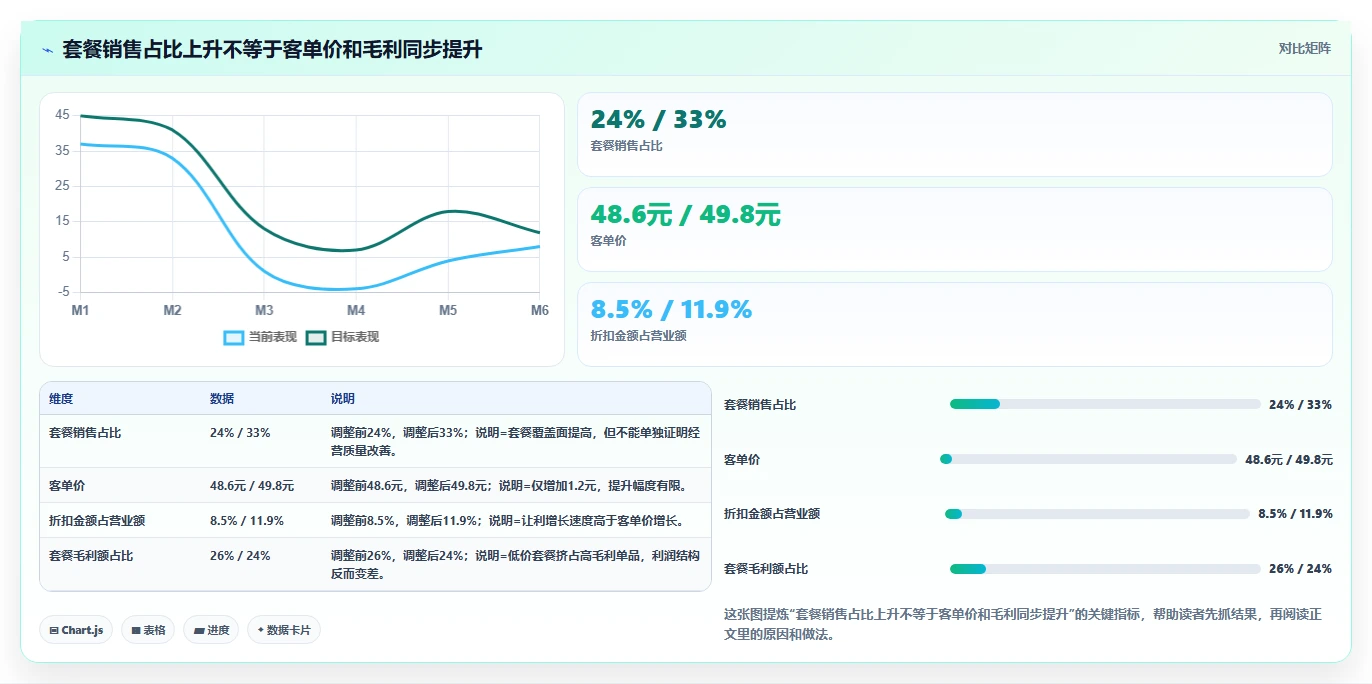This screenshot has height=684, width=1372.
Task: Click the explanation starting 调整前26%
Action: pos(515,564)
